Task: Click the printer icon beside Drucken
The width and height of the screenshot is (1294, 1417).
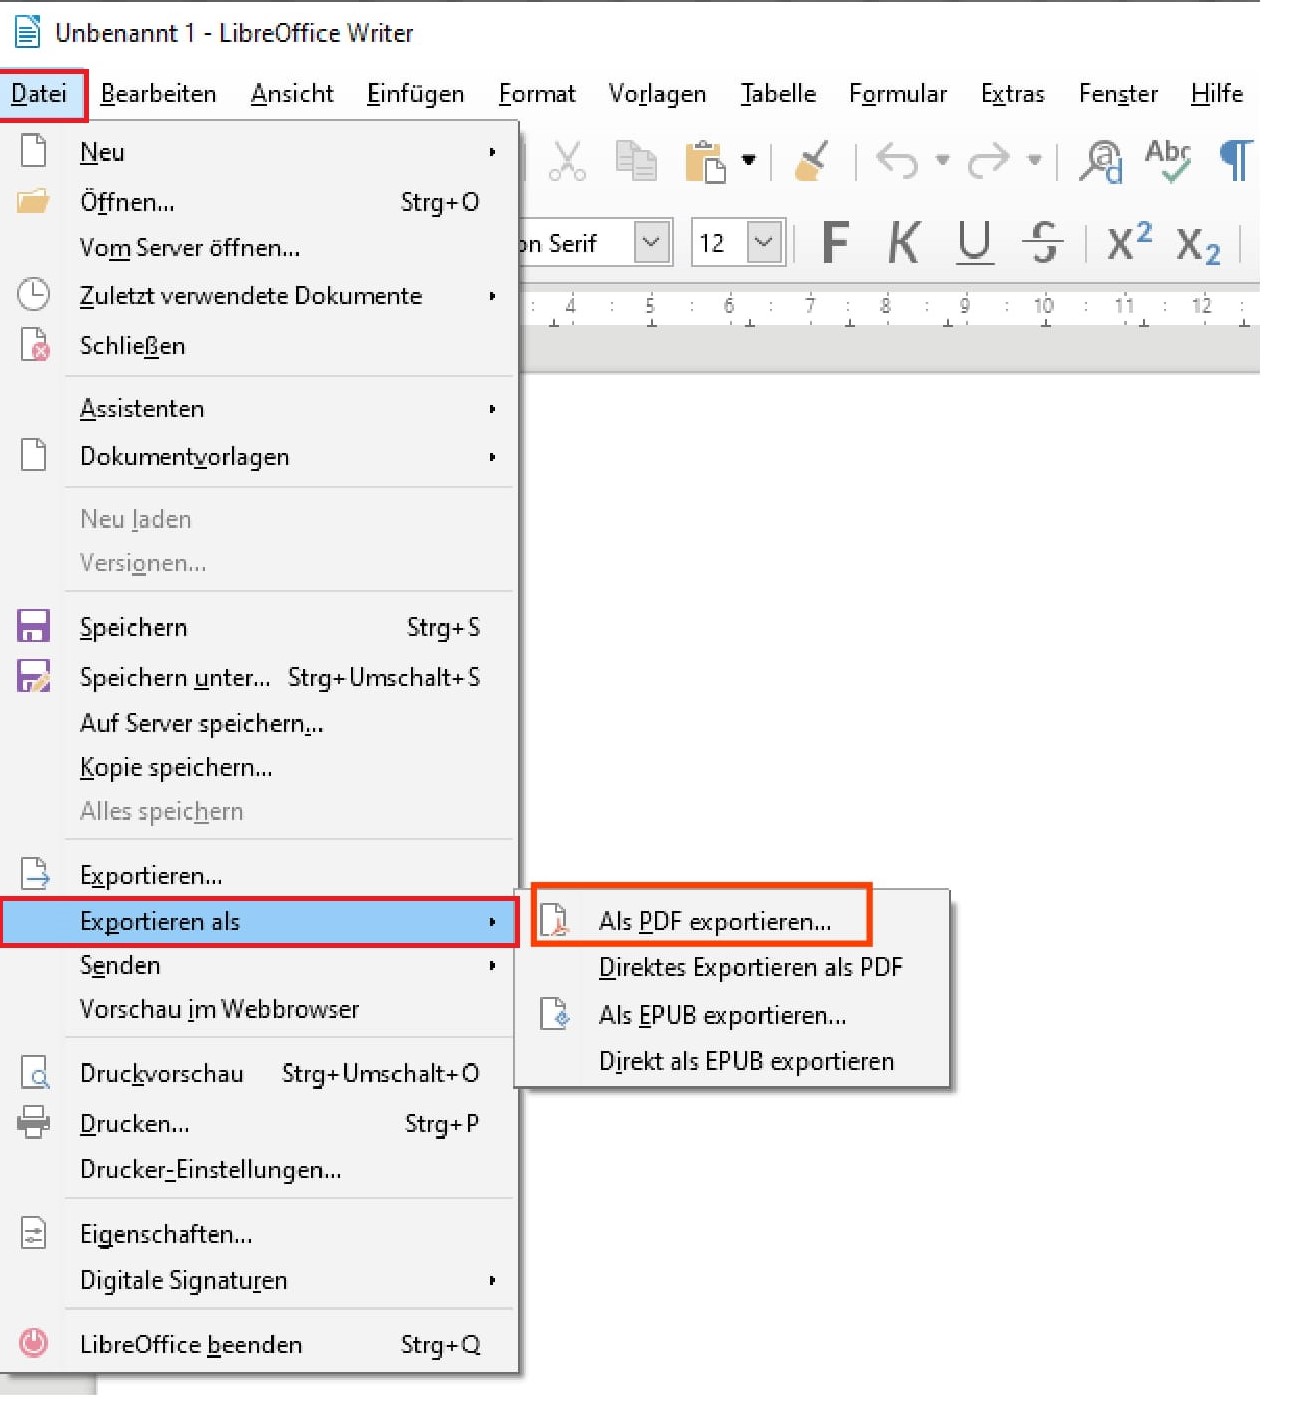Action: click(33, 1122)
